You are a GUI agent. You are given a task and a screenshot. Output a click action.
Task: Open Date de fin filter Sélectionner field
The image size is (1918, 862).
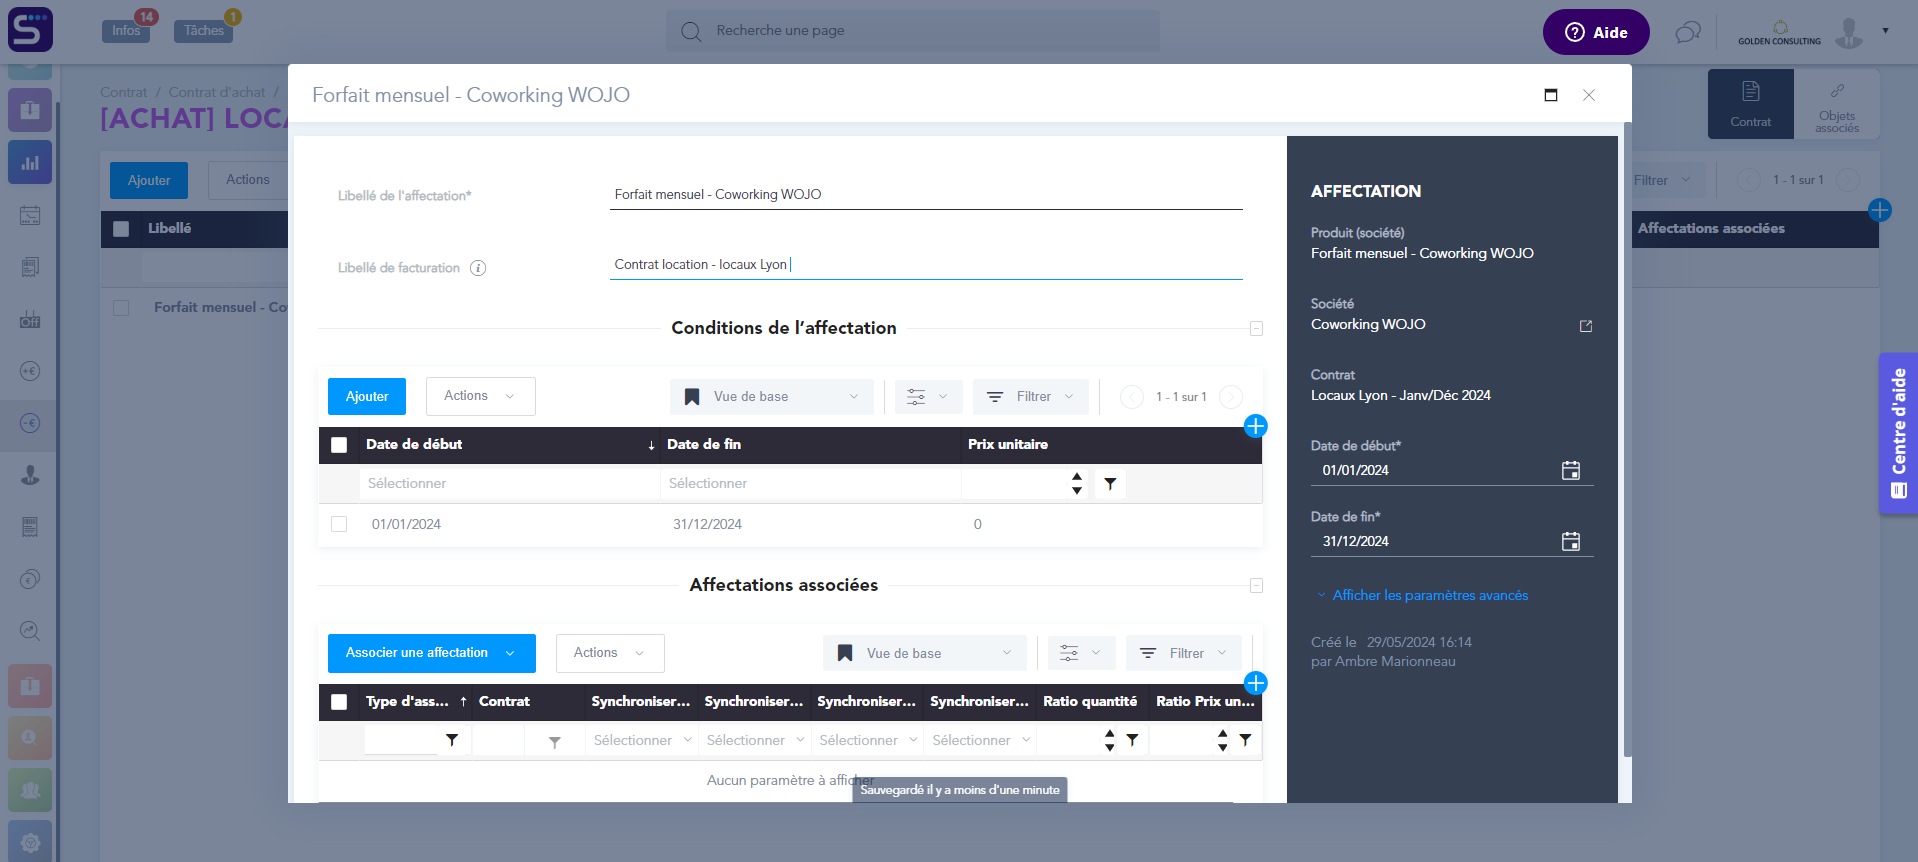pos(810,484)
